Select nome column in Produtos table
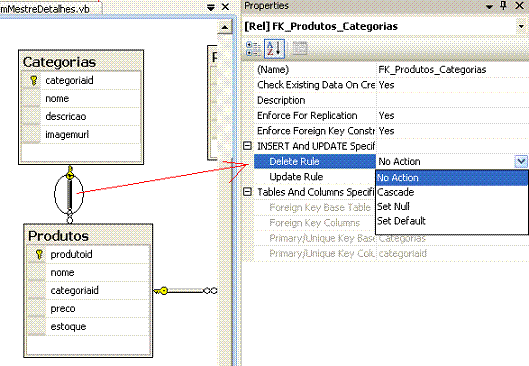The height and width of the screenshot is (366, 529). click(x=62, y=272)
